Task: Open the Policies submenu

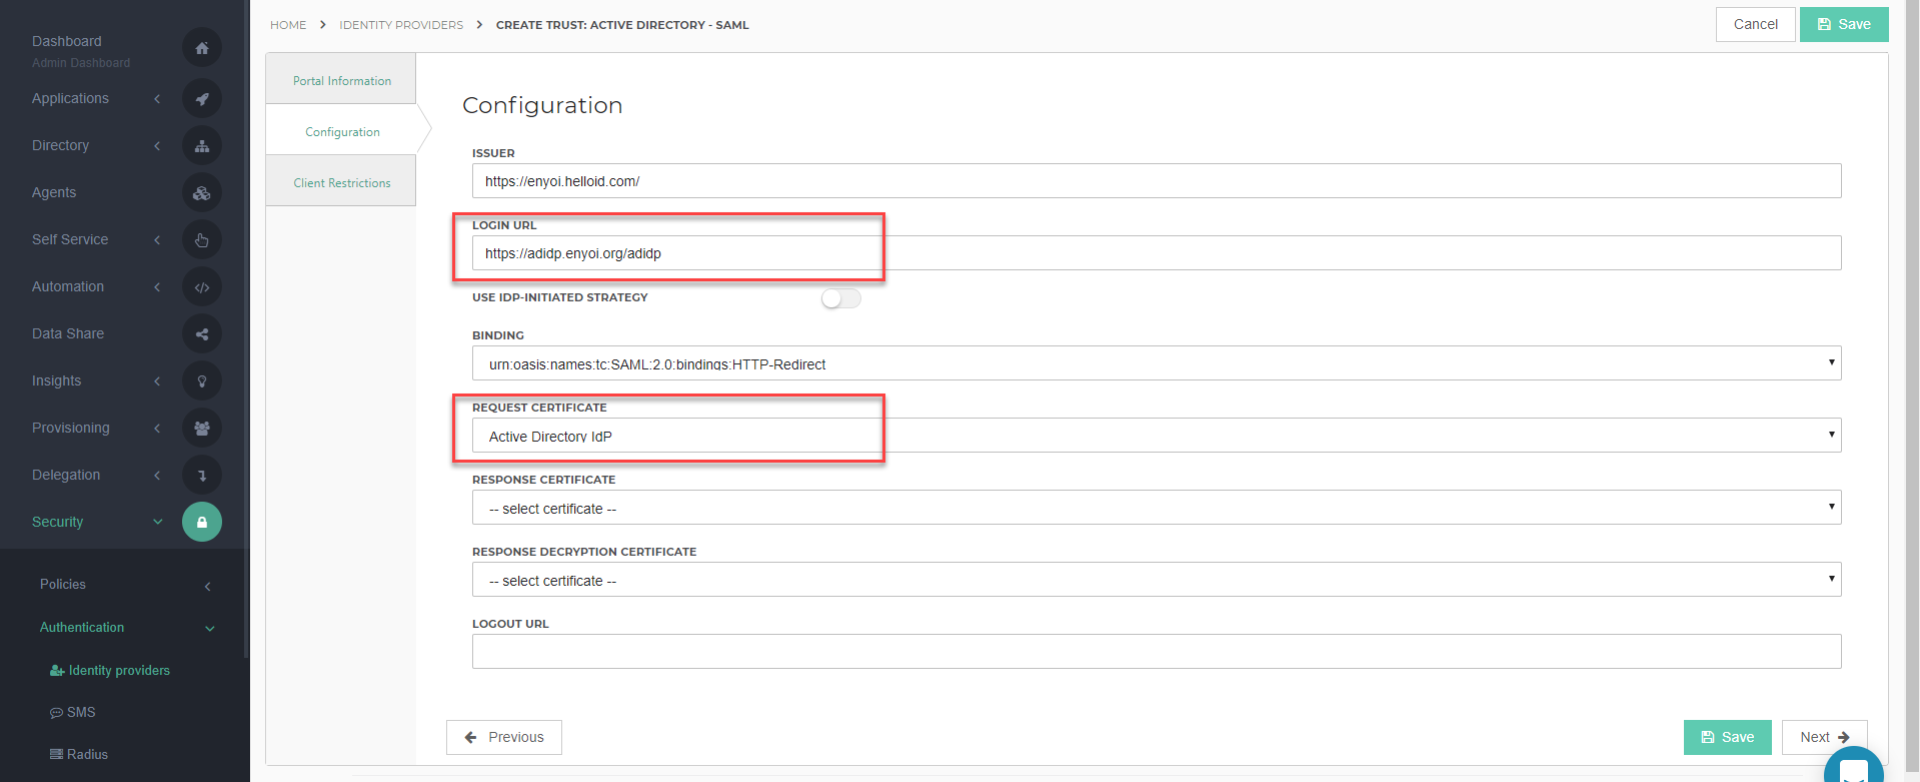Action: click(x=63, y=584)
